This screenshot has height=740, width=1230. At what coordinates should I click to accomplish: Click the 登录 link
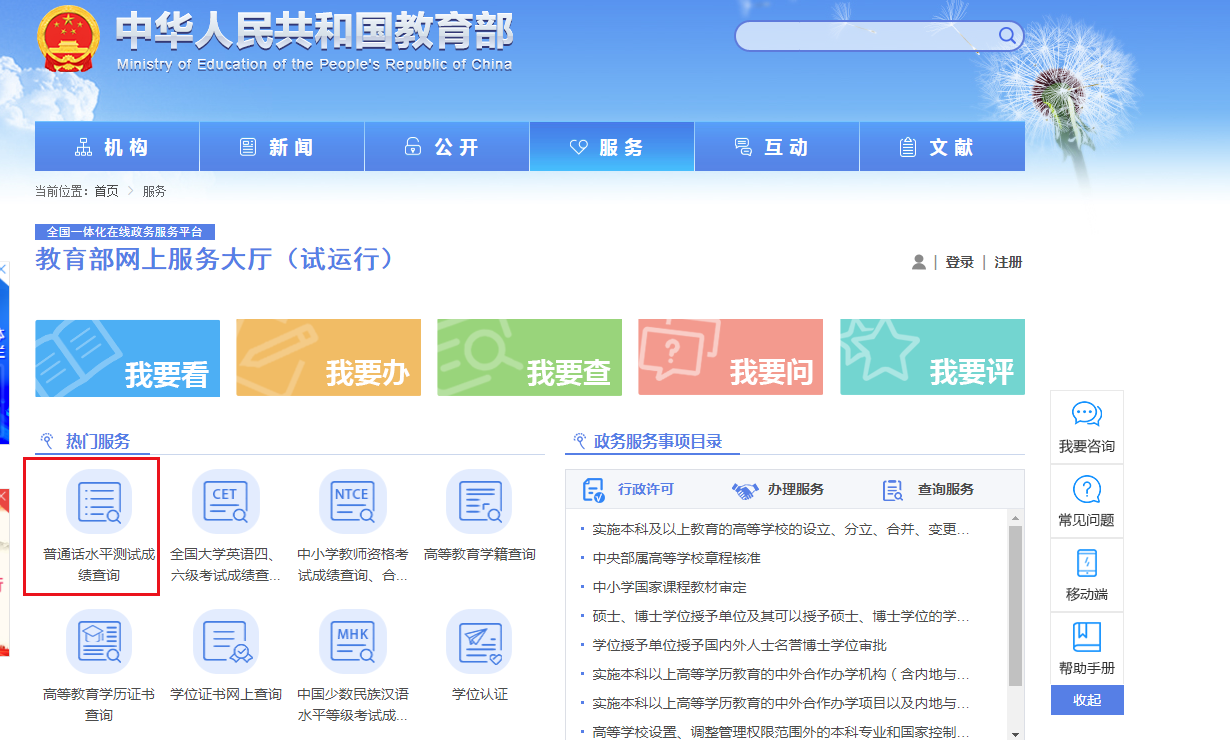pyautogui.click(x=960, y=262)
